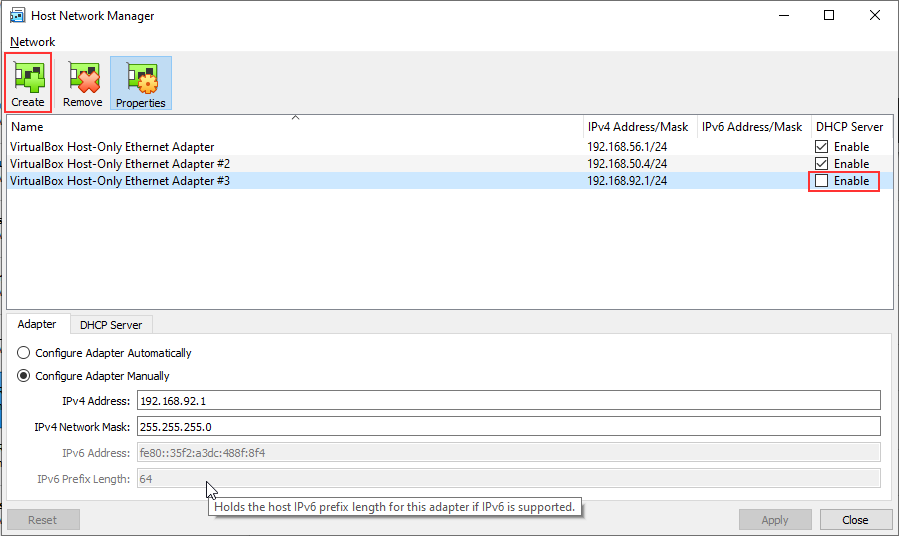The image size is (899, 536).
Task: Uncheck DHCP Enable for Adapter #2
Action: [822, 164]
